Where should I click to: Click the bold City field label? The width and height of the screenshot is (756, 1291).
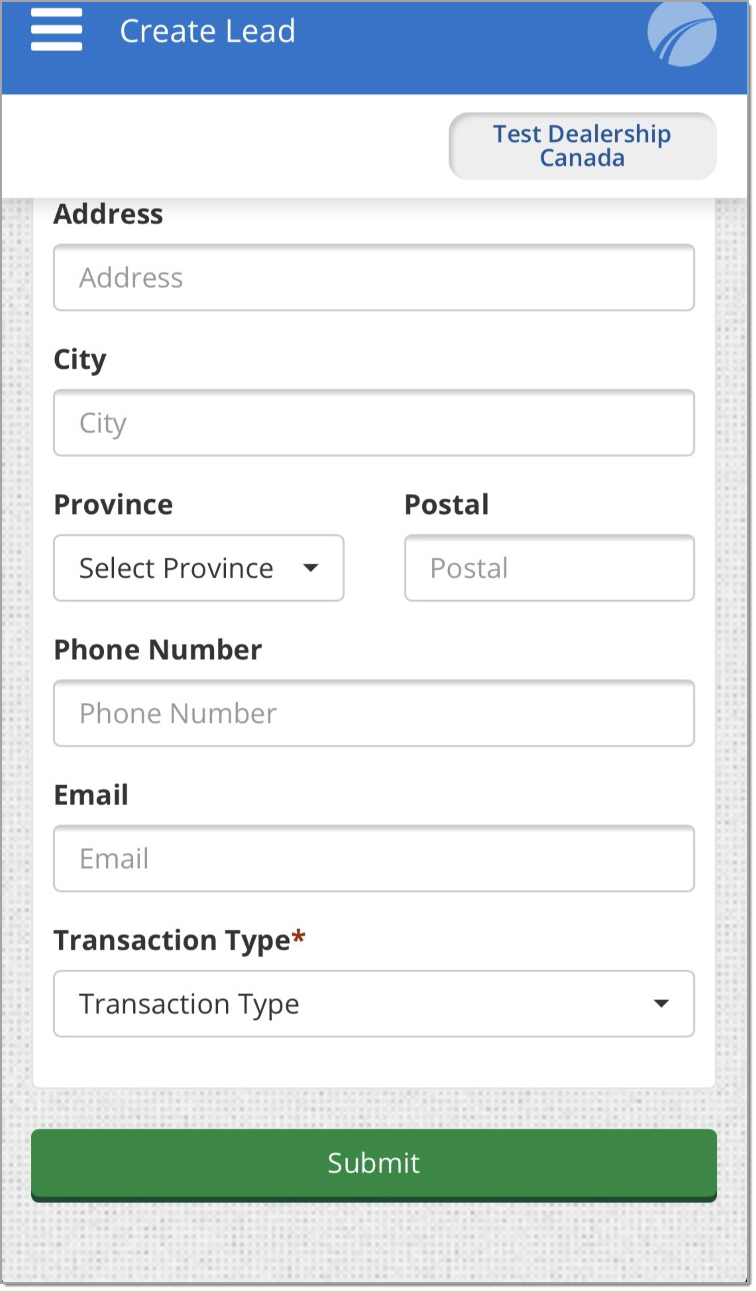tap(80, 360)
